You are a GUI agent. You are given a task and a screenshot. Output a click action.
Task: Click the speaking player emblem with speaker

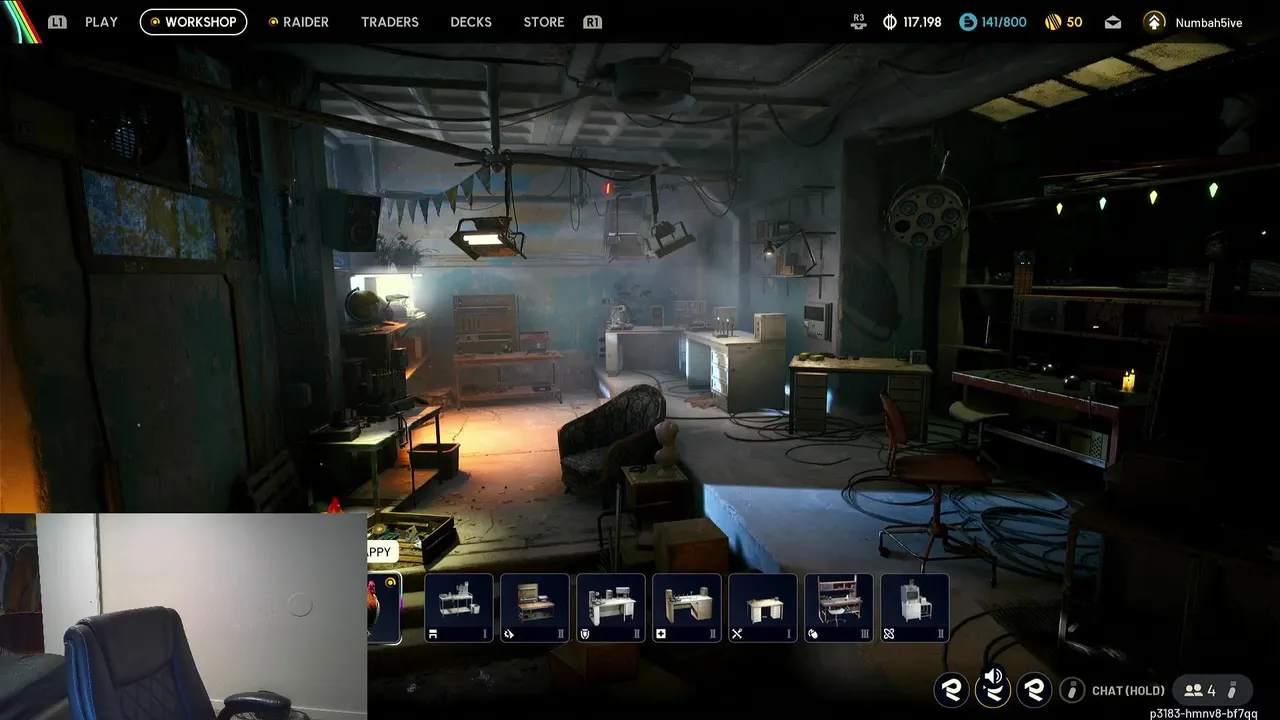point(993,688)
